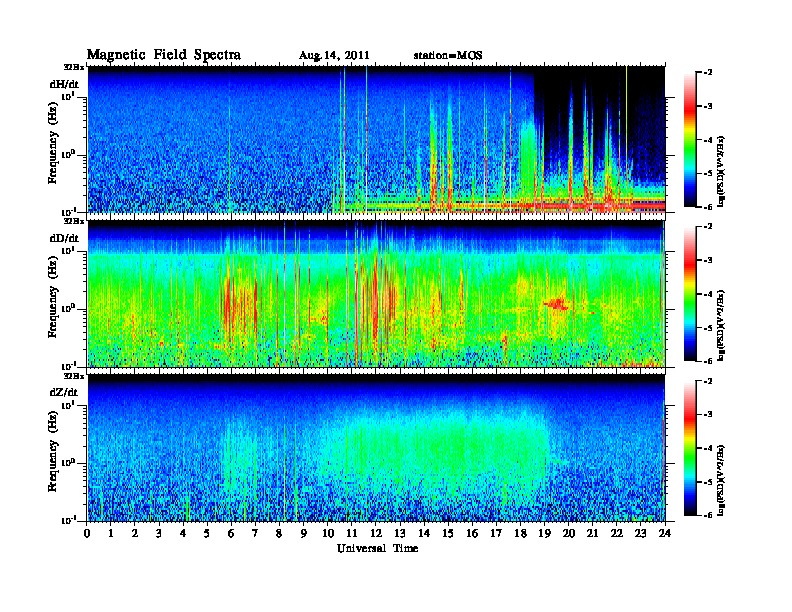Click the "14" hour tick label
Image resolution: width=792 pixels, height=612 pixels.
tap(424, 534)
